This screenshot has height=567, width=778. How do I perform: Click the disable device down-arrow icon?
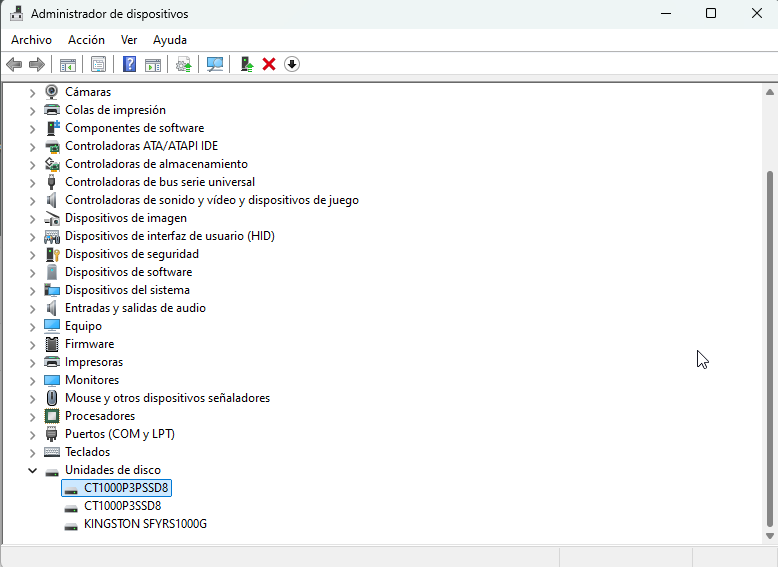click(x=292, y=64)
